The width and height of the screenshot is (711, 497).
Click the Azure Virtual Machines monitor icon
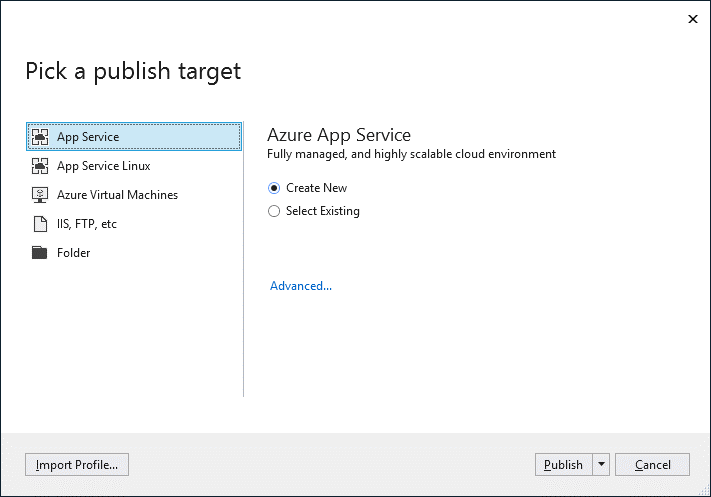(40, 195)
